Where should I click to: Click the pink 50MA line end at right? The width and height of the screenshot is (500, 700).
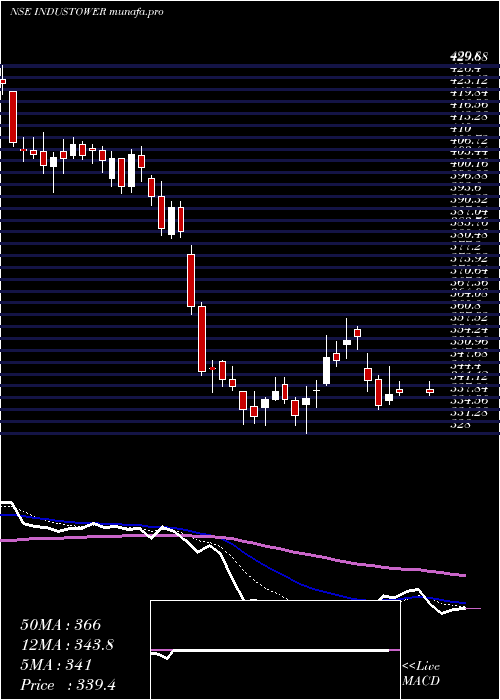[x=463, y=575]
